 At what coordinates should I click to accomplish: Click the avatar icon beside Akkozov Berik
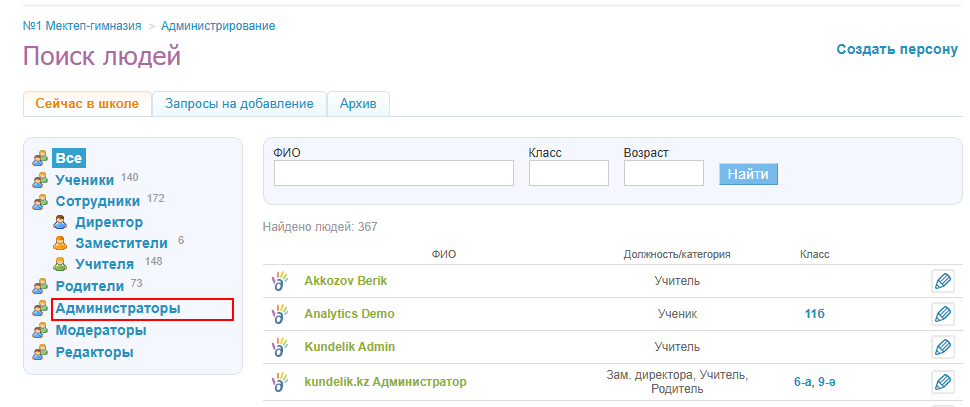click(280, 281)
